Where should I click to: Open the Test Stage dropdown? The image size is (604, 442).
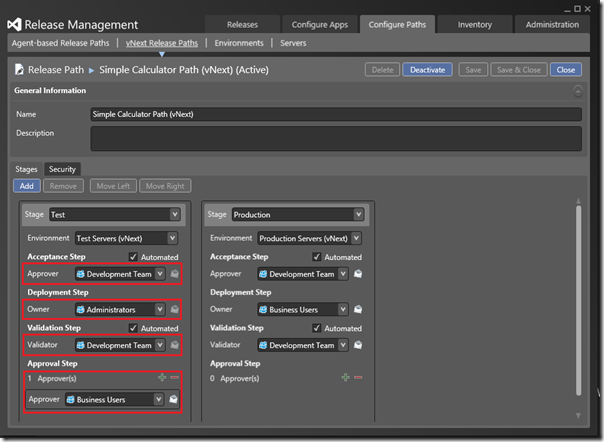click(x=175, y=214)
